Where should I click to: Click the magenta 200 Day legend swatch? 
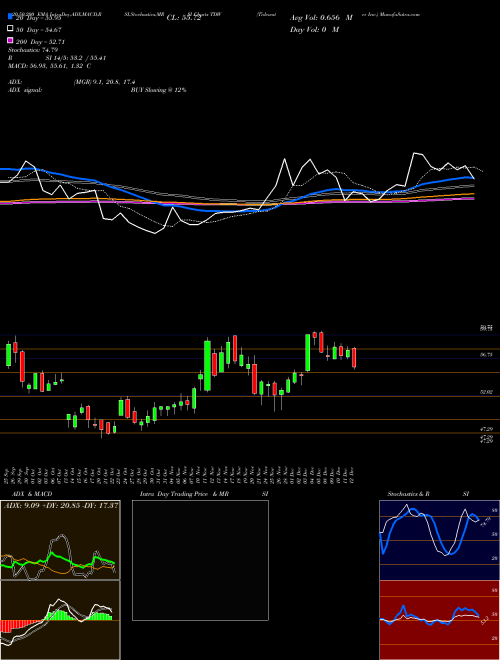(x=10, y=40)
